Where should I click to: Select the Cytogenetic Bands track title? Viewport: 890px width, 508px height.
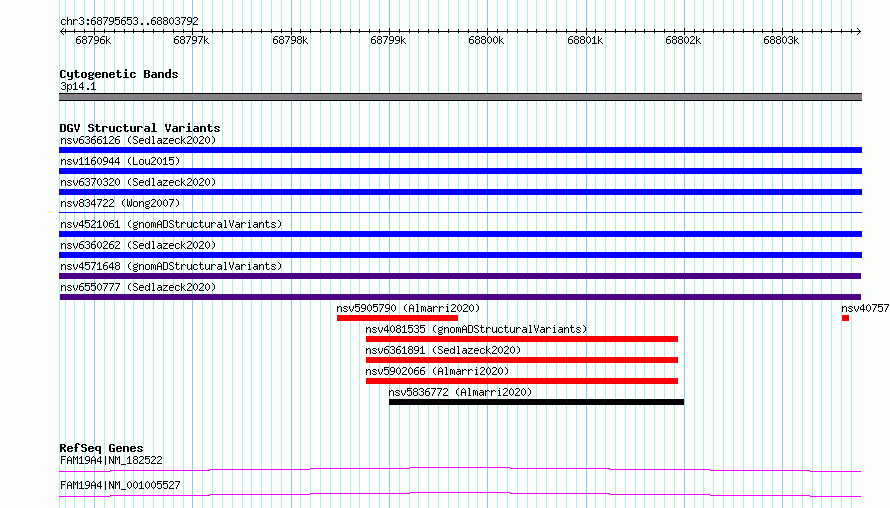[119, 74]
